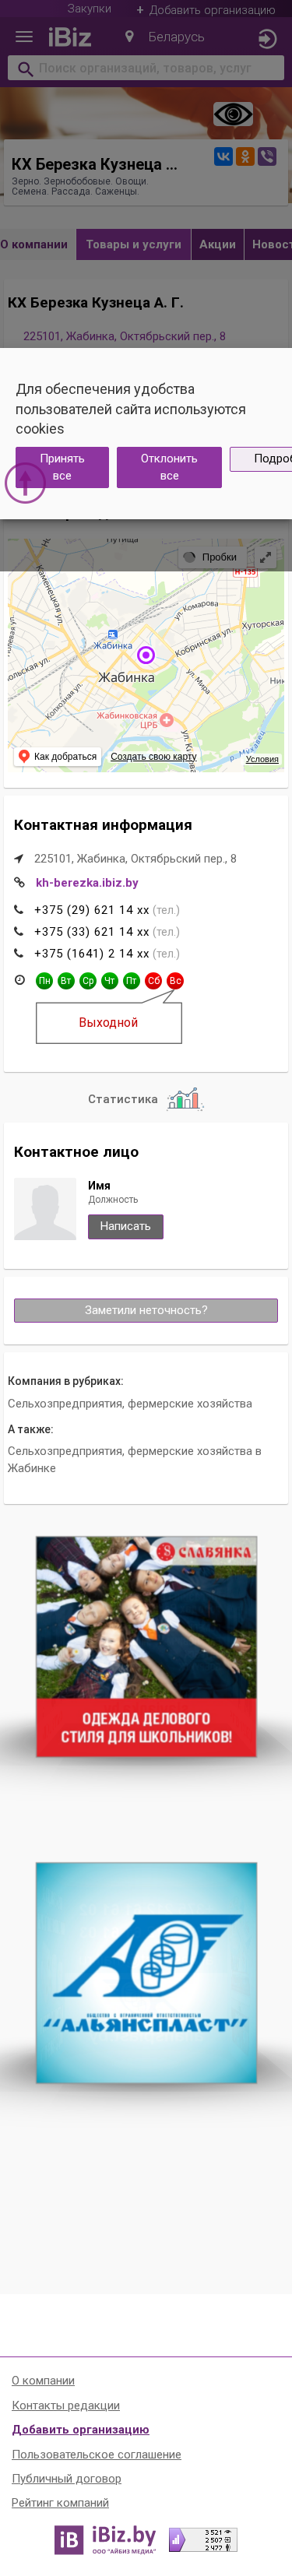
Task: Click the location pin icon beside Беларусь
Action: (129, 37)
